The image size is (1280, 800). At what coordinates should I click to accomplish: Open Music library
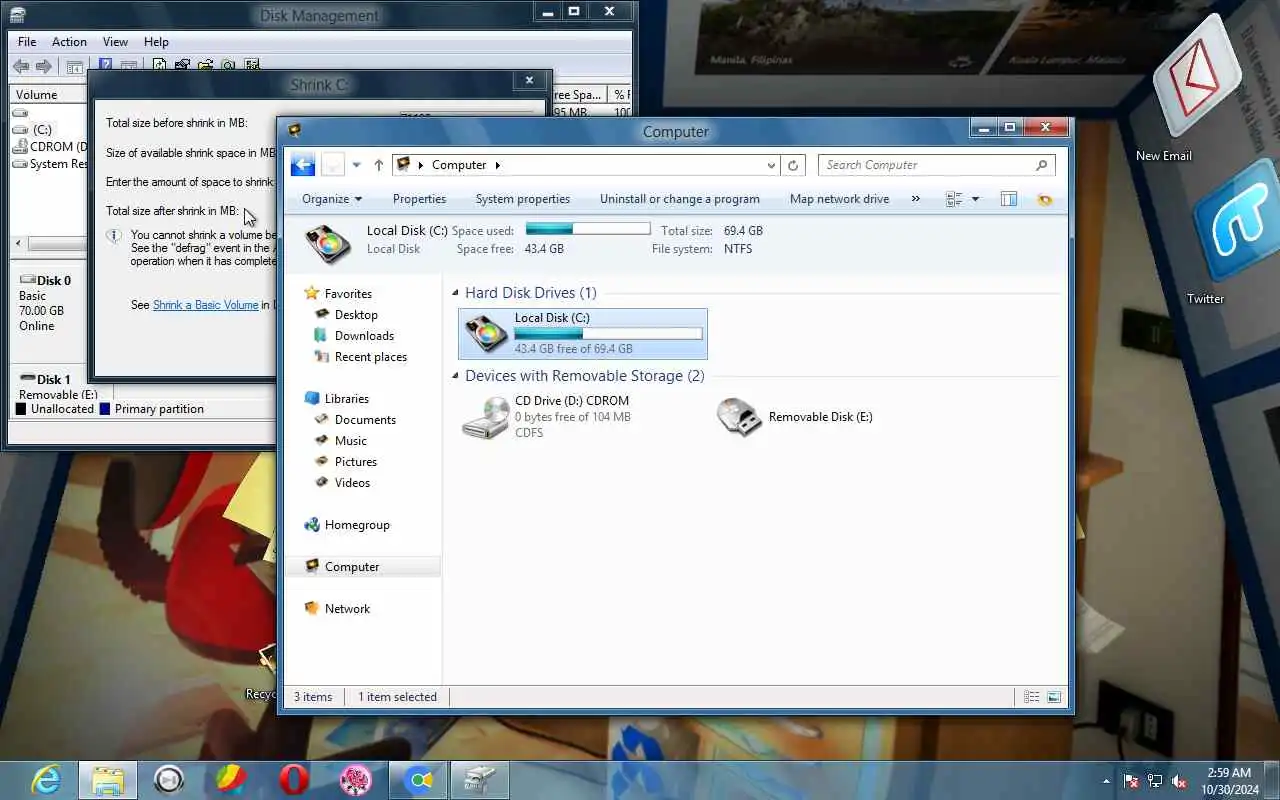(350, 440)
